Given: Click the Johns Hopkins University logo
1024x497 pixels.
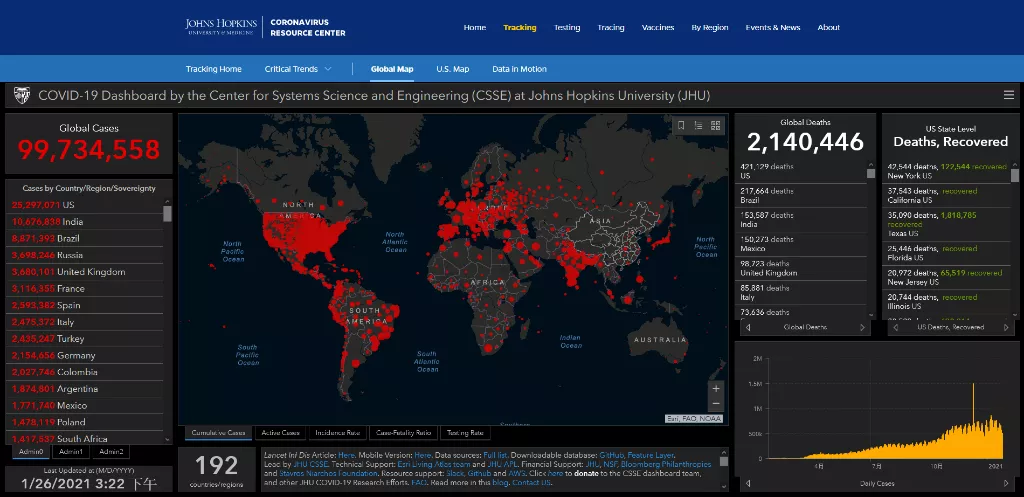Looking at the screenshot, I should click(221, 27).
